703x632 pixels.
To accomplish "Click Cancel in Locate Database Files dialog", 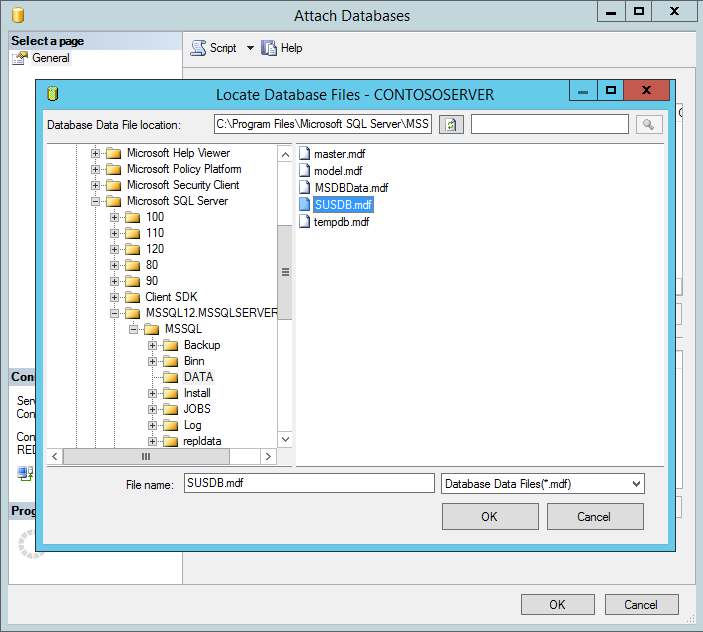I will [x=595, y=516].
